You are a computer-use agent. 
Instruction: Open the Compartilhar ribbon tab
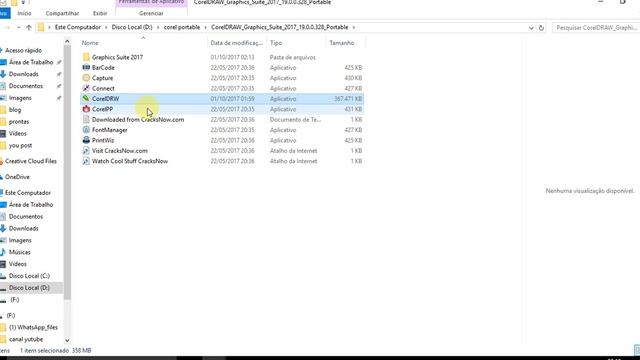pos(62,13)
